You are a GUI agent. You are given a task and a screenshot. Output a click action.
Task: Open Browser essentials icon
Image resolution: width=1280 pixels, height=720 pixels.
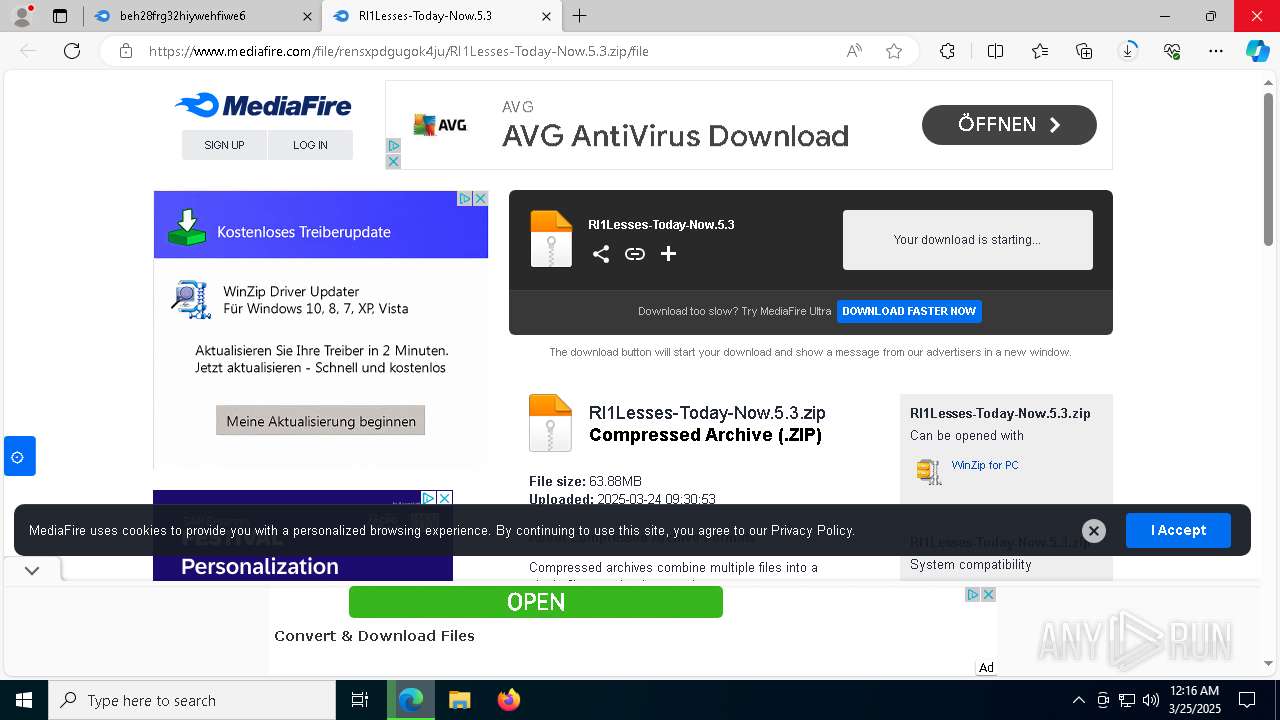point(1172,51)
